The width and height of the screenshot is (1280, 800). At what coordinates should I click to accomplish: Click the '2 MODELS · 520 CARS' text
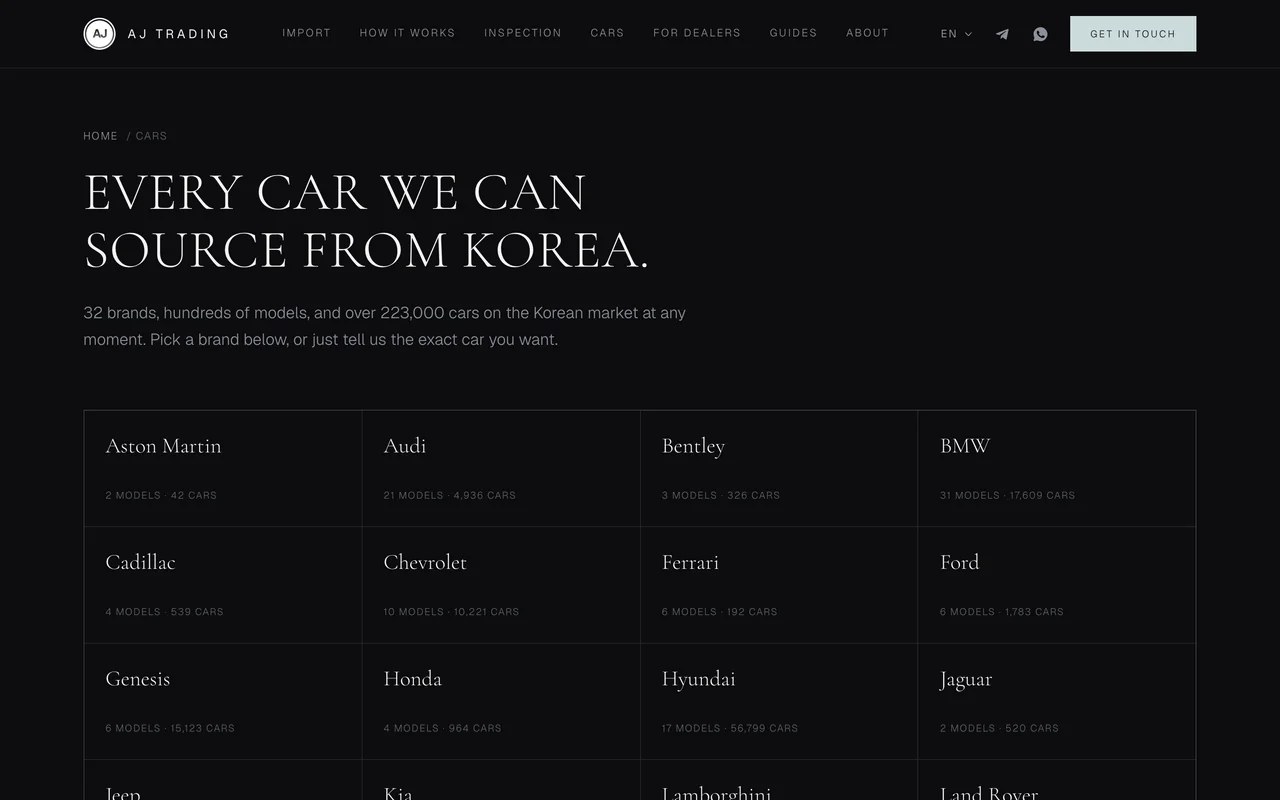click(999, 728)
